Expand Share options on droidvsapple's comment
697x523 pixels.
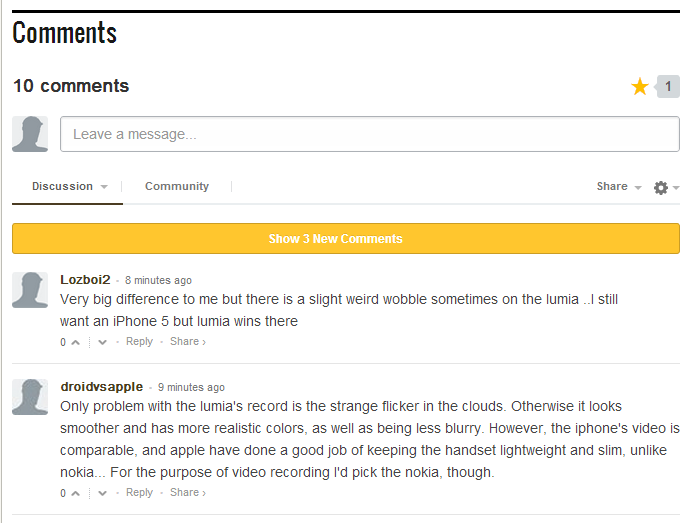188,493
